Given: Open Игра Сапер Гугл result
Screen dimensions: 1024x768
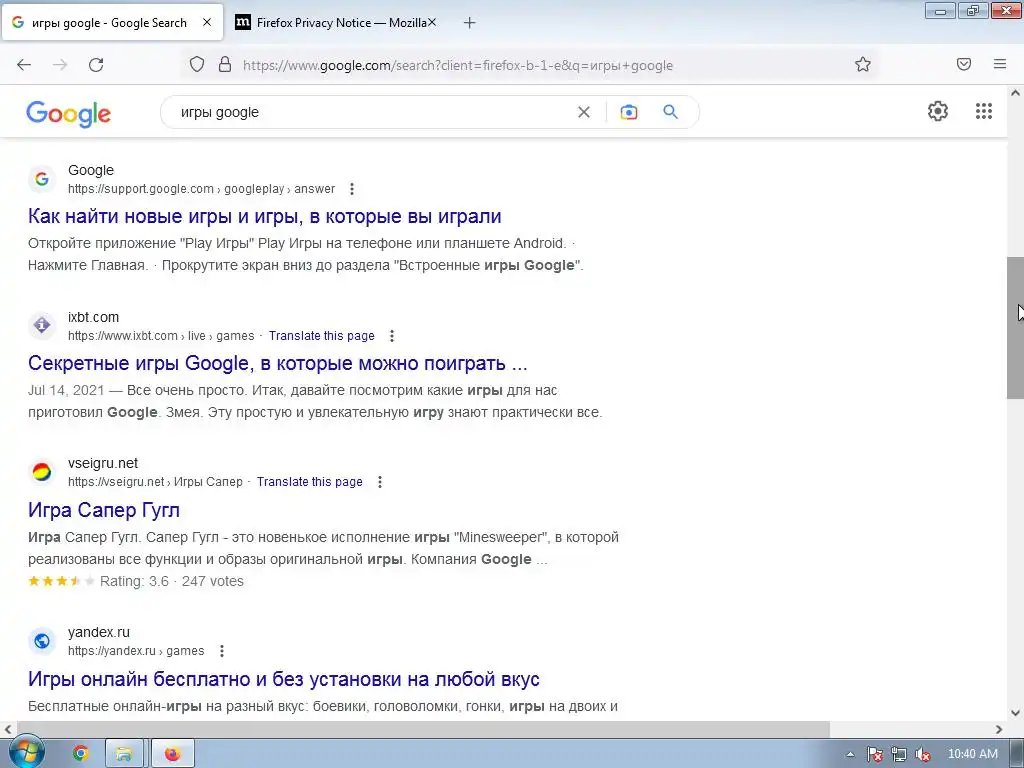Looking at the screenshot, I should pos(104,510).
